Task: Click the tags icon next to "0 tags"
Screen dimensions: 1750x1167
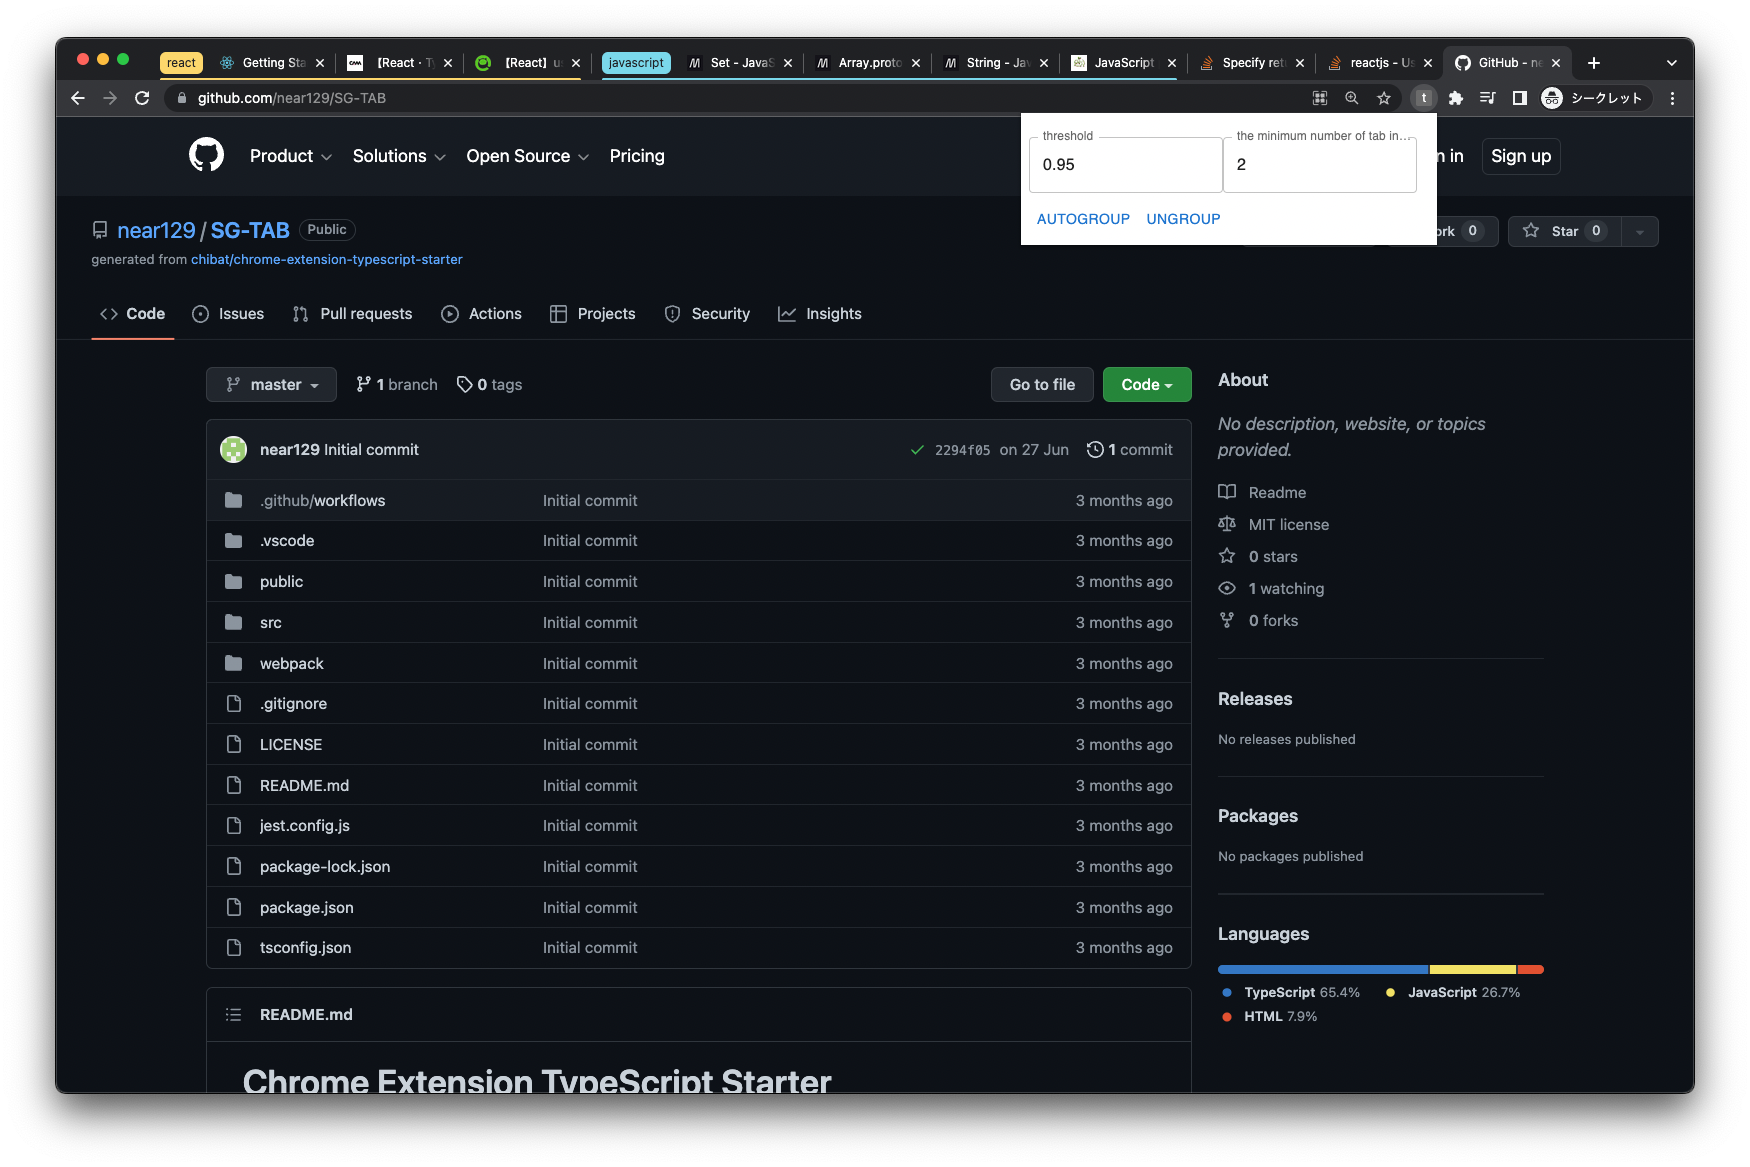Action: point(465,384)
